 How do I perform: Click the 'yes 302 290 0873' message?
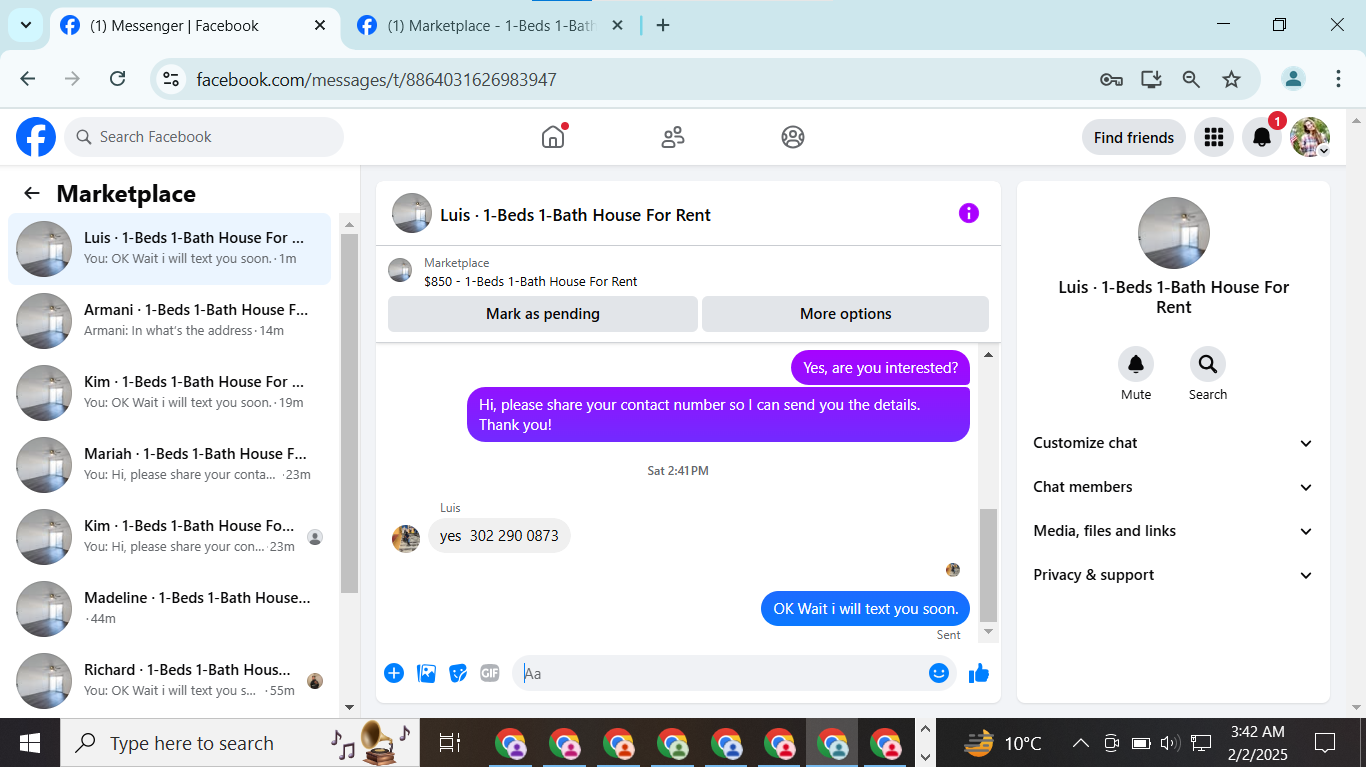500,536
